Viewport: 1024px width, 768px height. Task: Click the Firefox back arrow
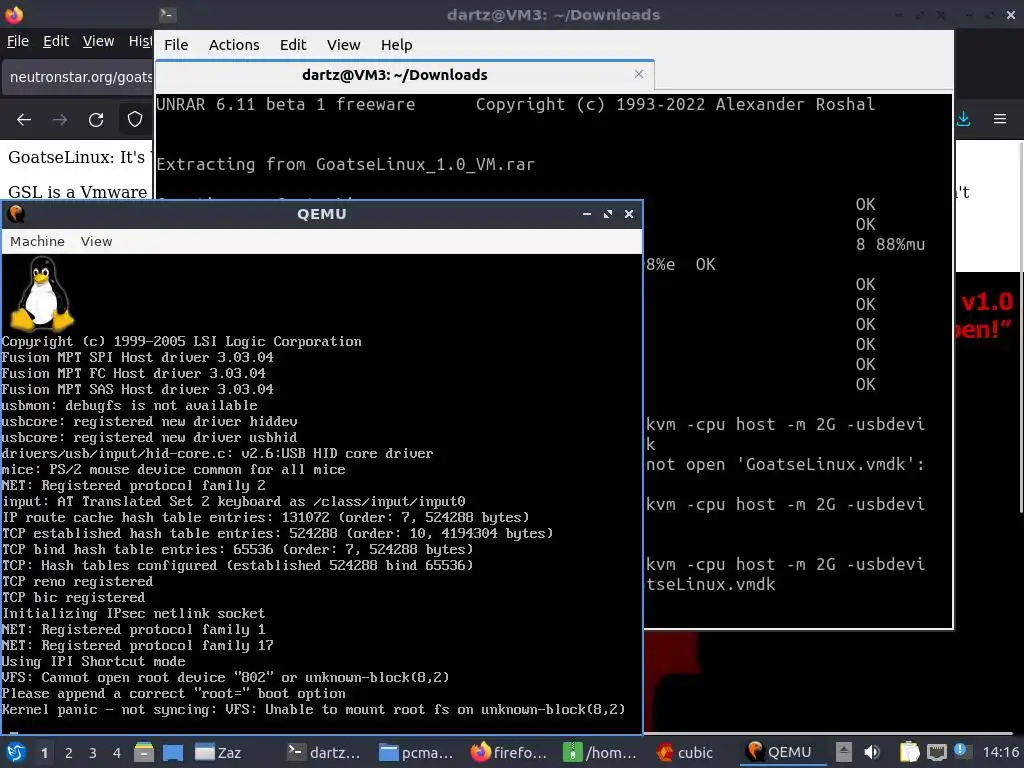coord(24,120)
